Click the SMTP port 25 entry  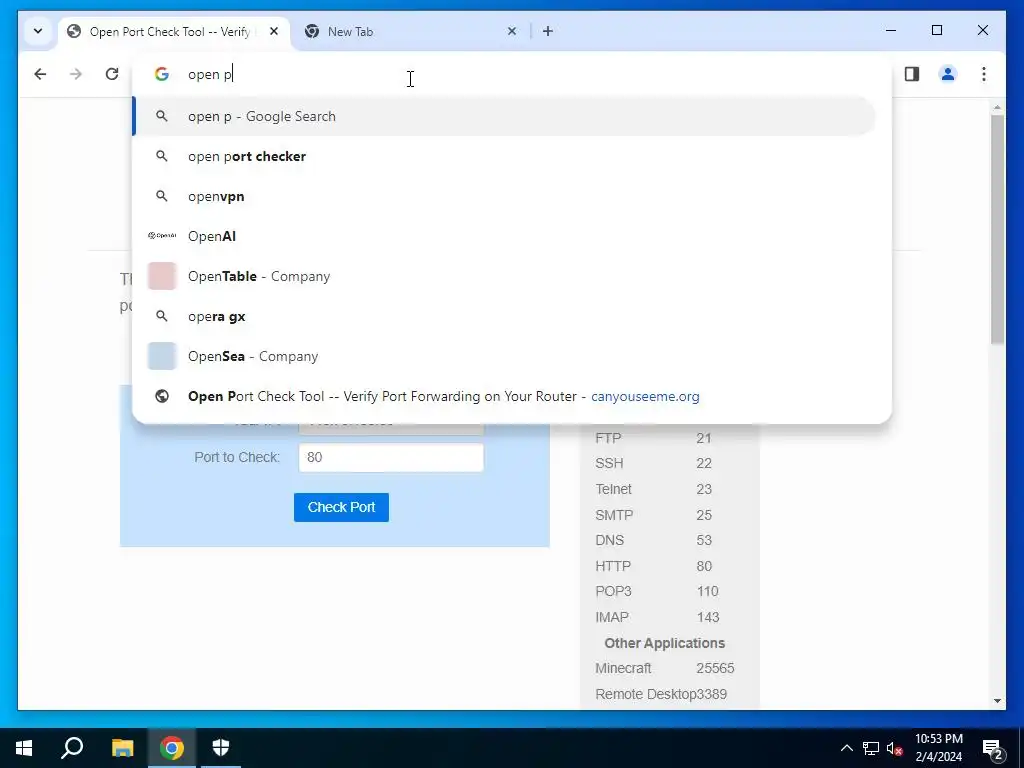coord(653,515)
